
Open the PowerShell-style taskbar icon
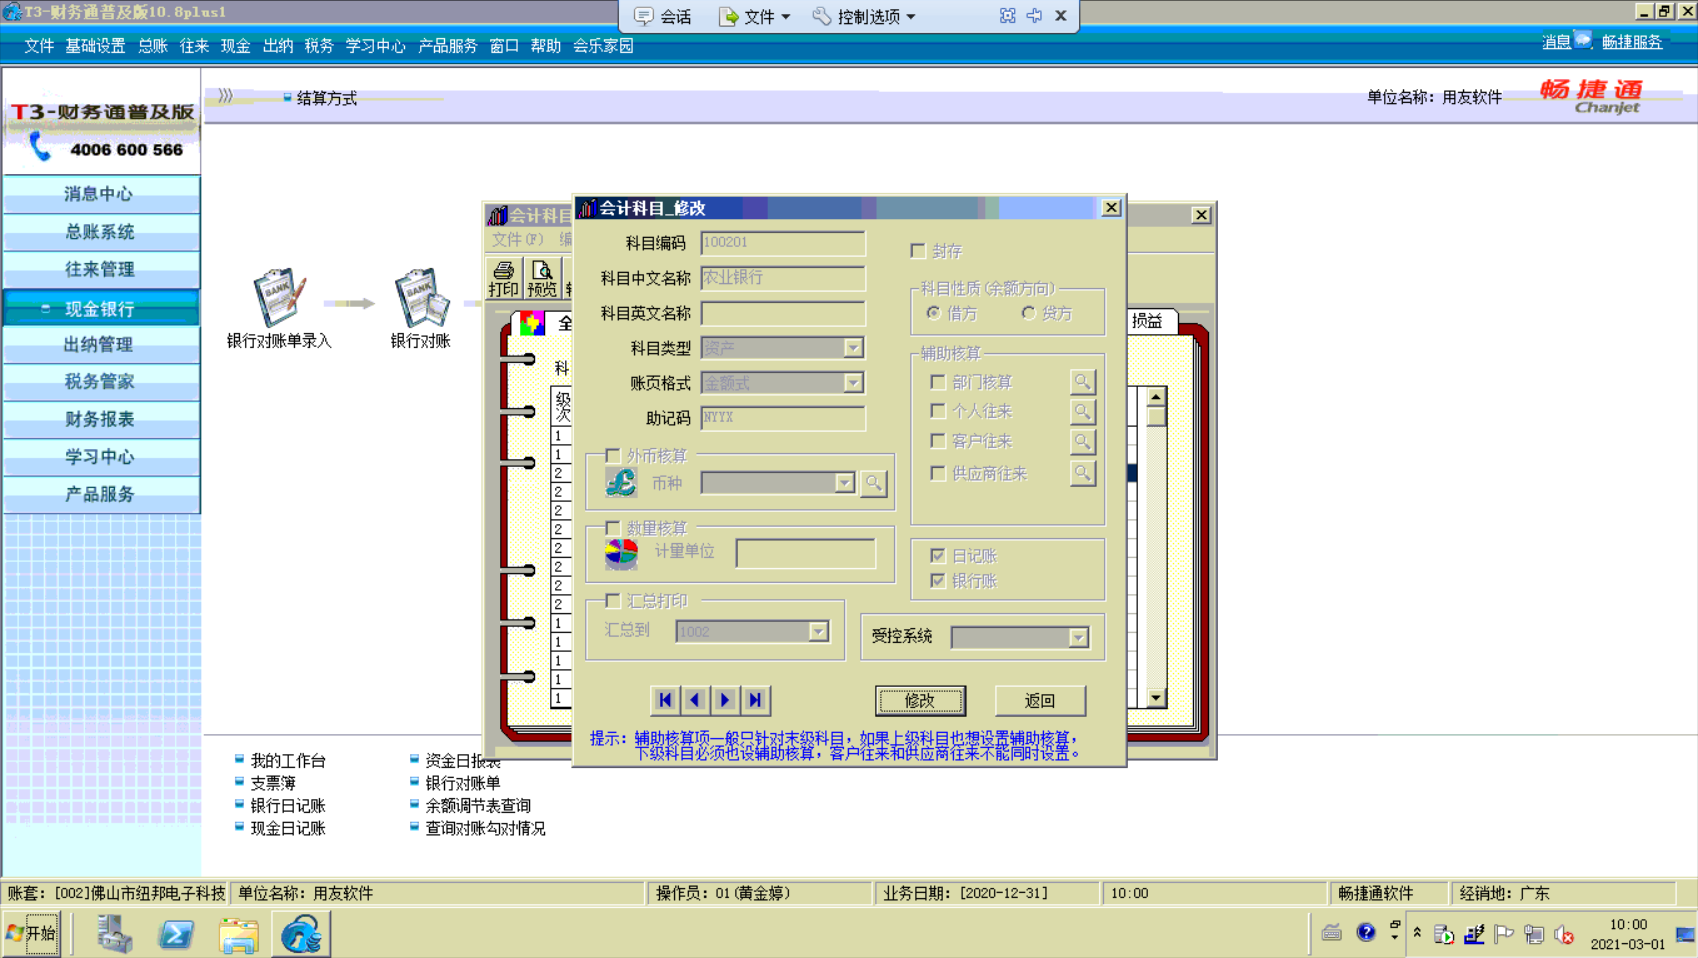click(x=176, y=935)
